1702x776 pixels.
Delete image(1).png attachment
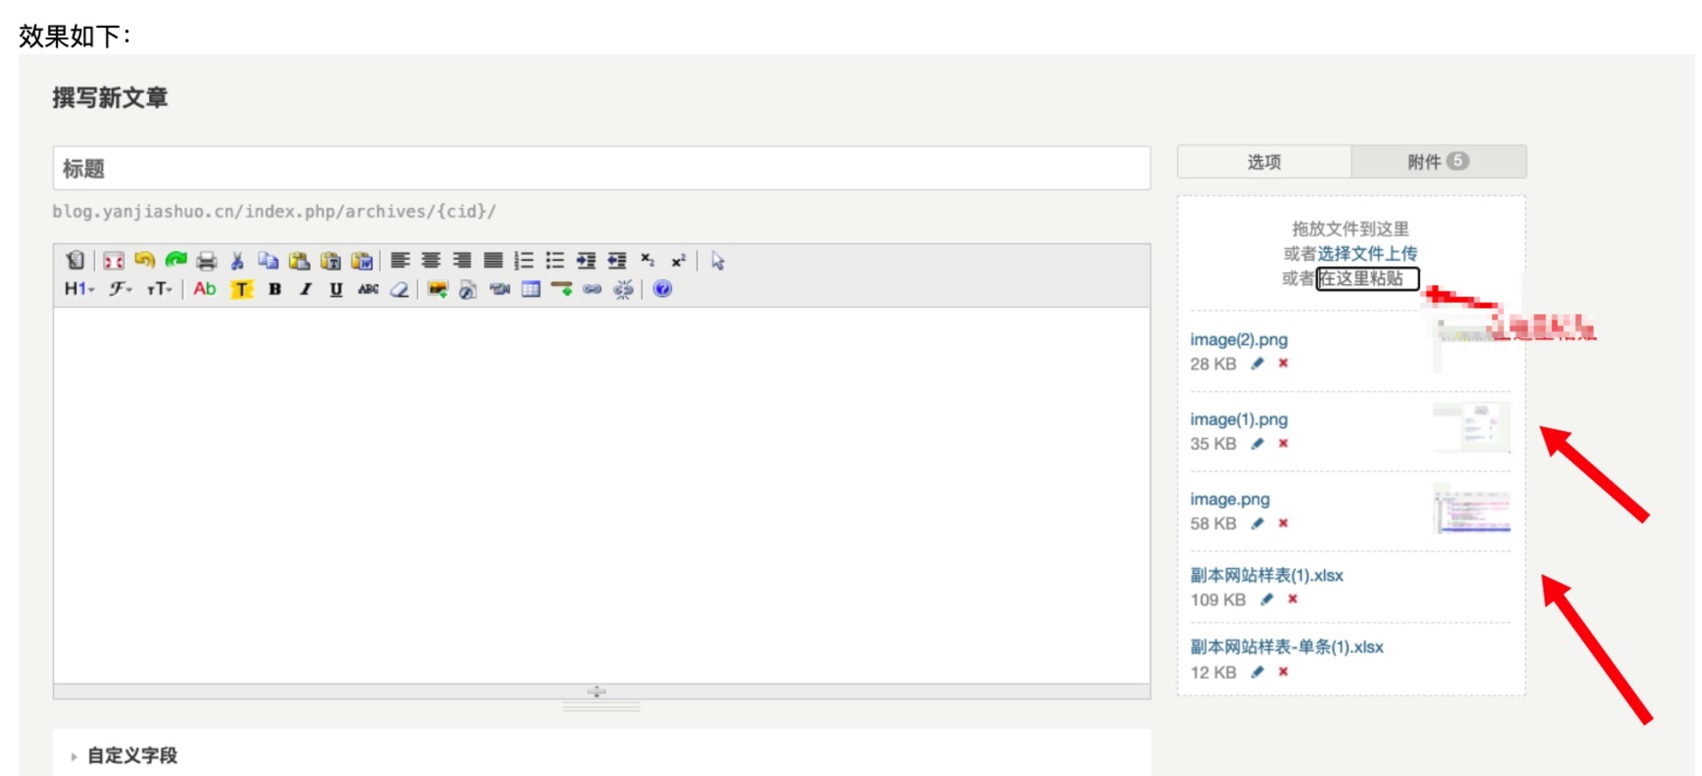1283,444
